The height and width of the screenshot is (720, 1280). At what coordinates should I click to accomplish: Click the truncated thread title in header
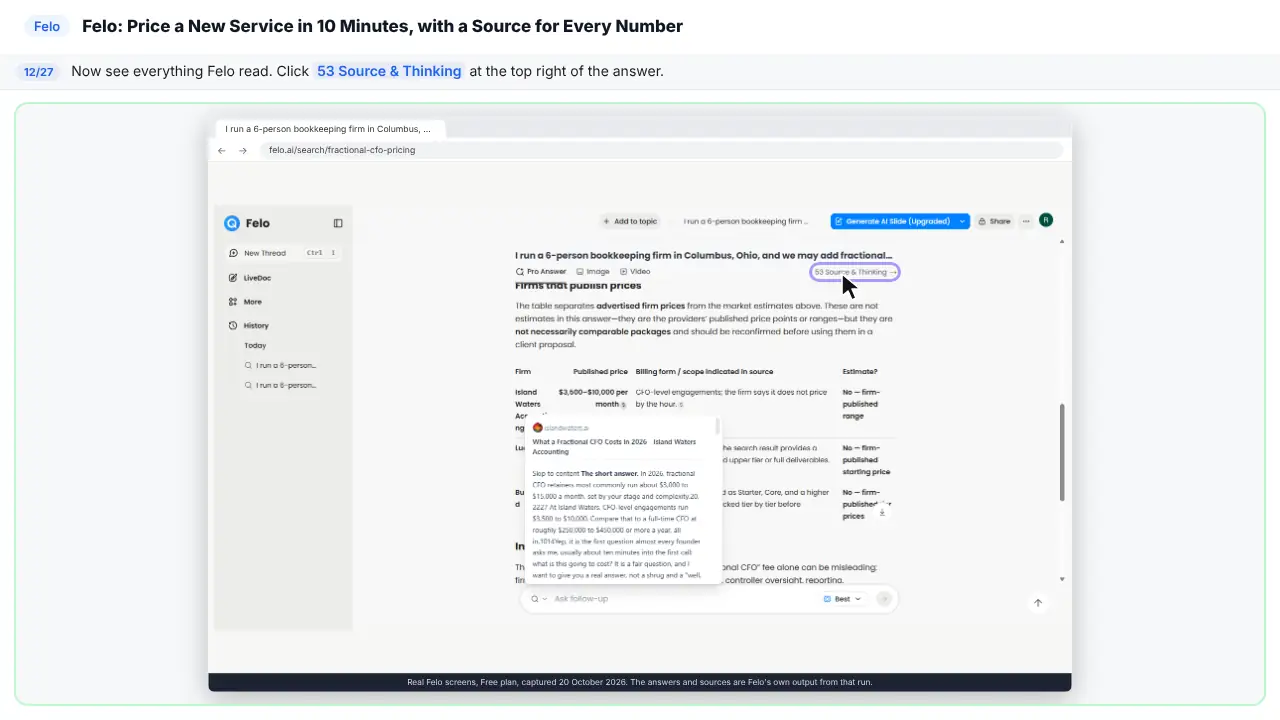pyautogui.click(x=745, y=221)
